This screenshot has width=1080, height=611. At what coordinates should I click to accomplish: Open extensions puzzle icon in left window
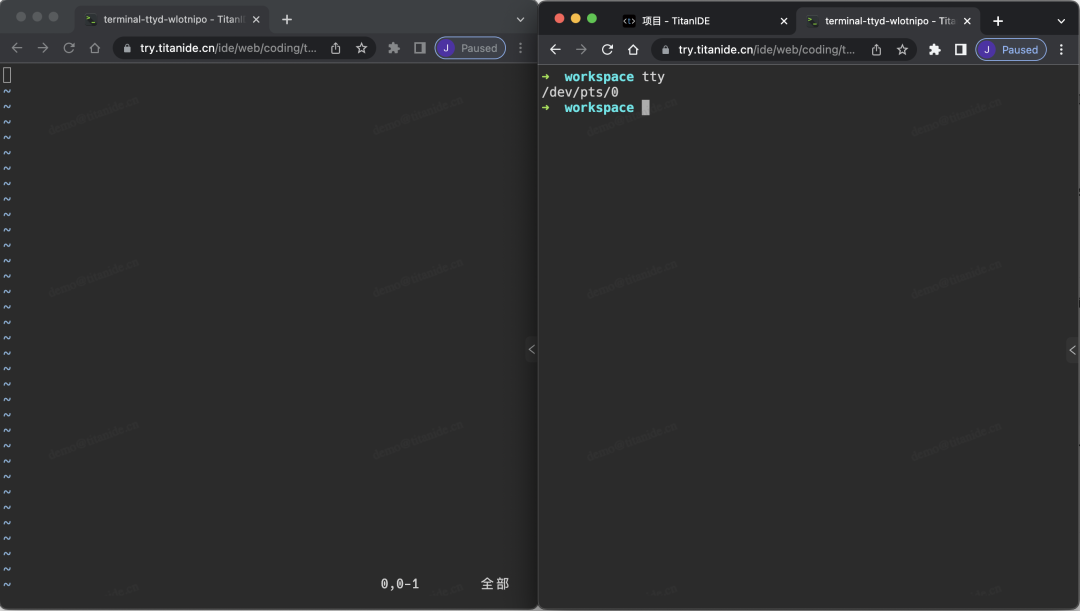(x=394, y=48)
